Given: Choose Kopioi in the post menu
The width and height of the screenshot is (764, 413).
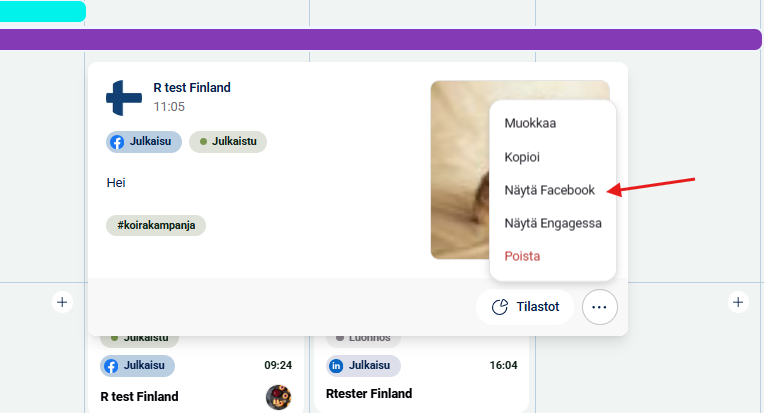Looking at the screenshot, I should 524,157.
